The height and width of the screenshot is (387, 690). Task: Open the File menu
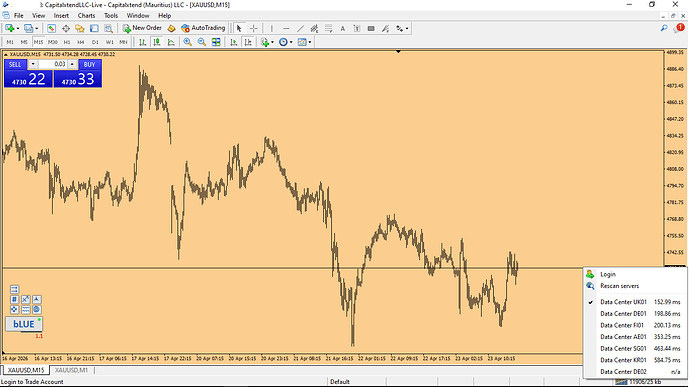pyautogui.click(x=18, y=15)
